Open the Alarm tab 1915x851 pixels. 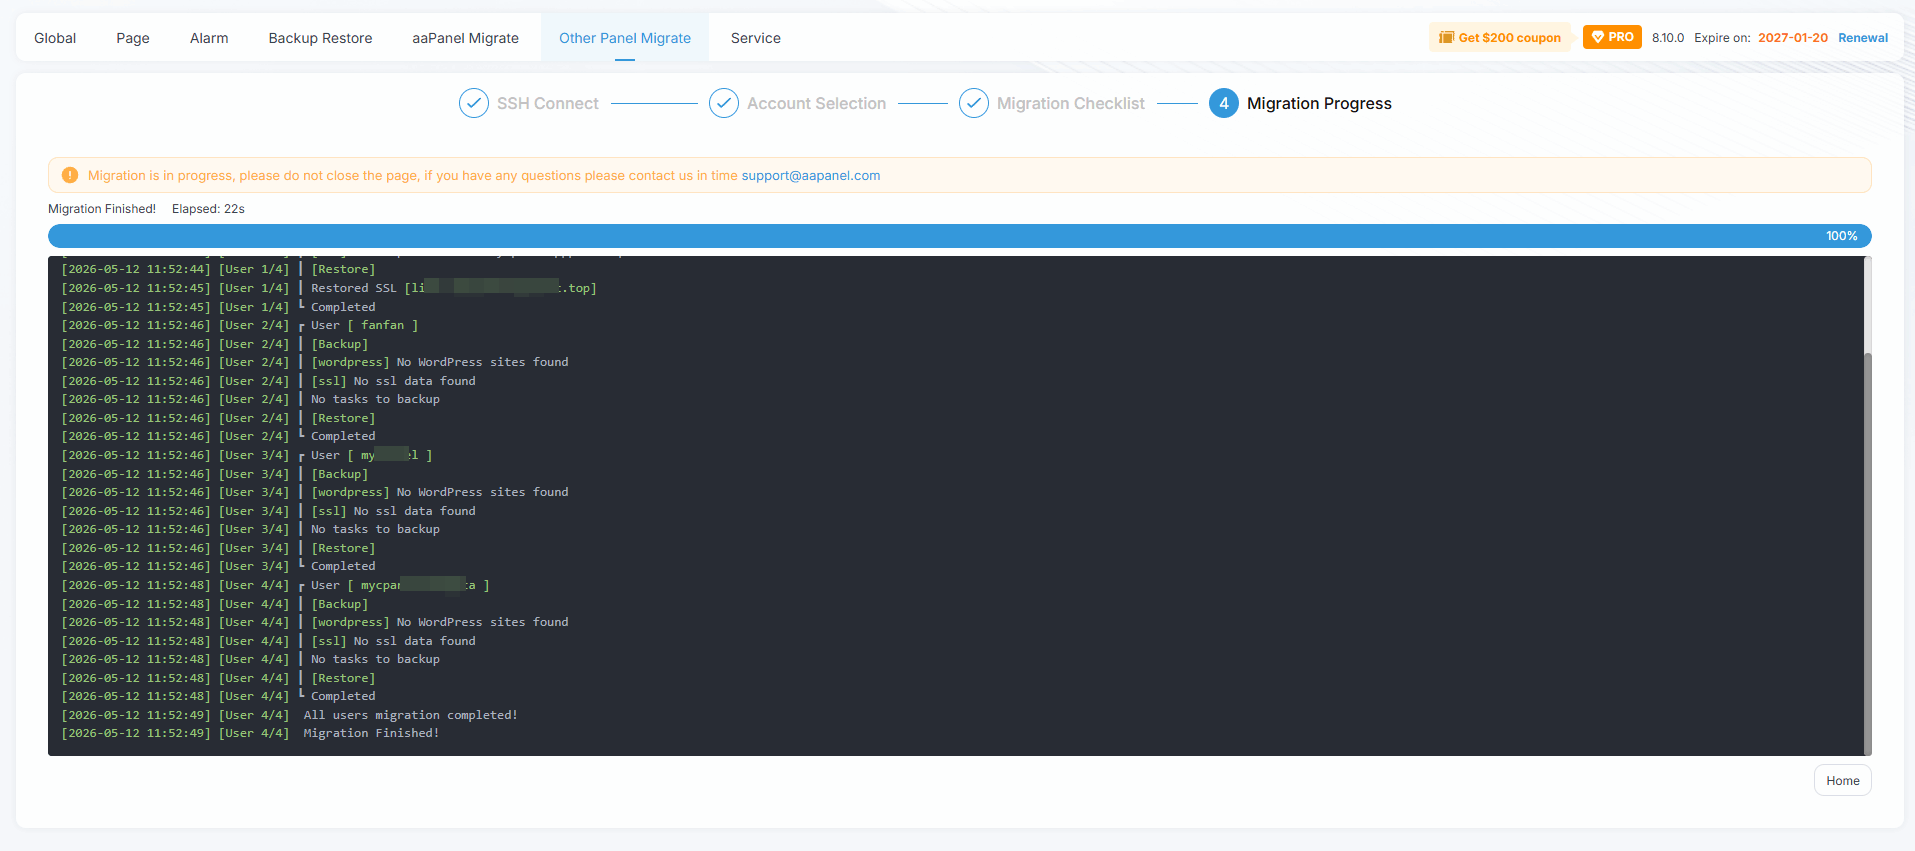click(209, 38)
